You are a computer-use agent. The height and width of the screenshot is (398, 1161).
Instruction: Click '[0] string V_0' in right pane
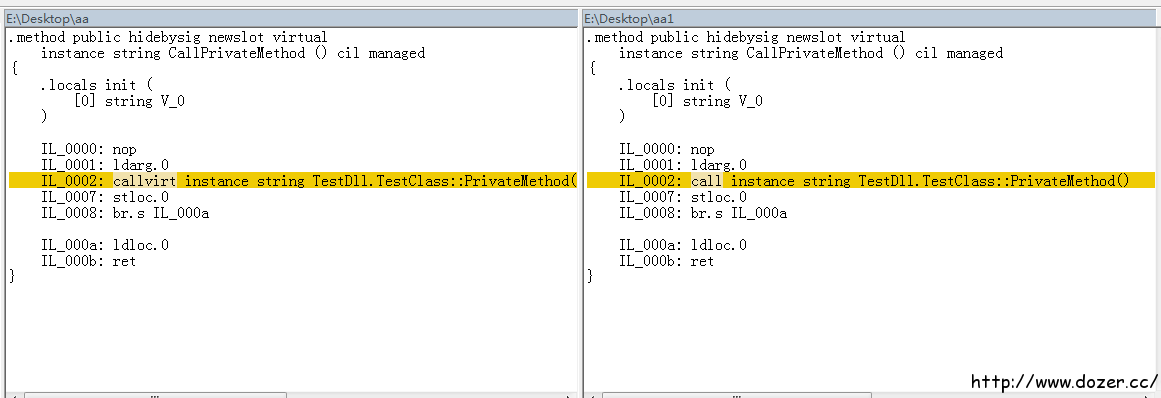pos(707,101)
